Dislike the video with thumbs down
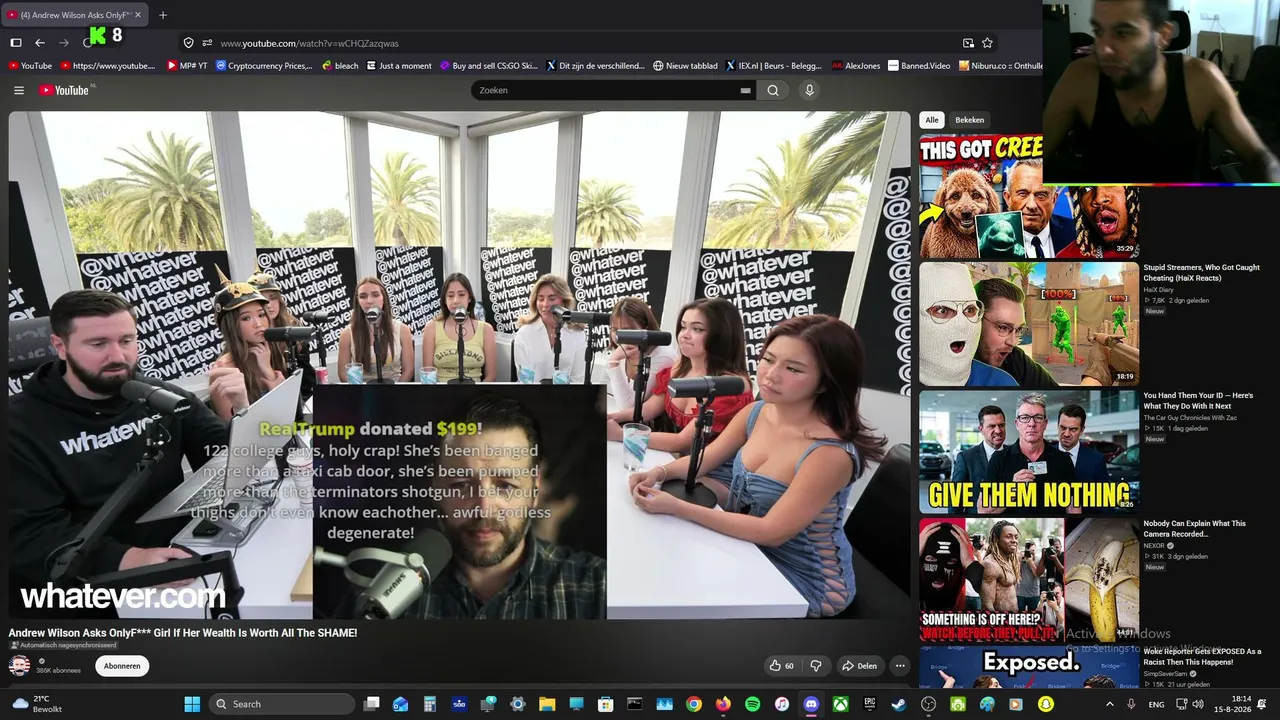Viewport: 1280px width, 720px height. pos(815,666)
